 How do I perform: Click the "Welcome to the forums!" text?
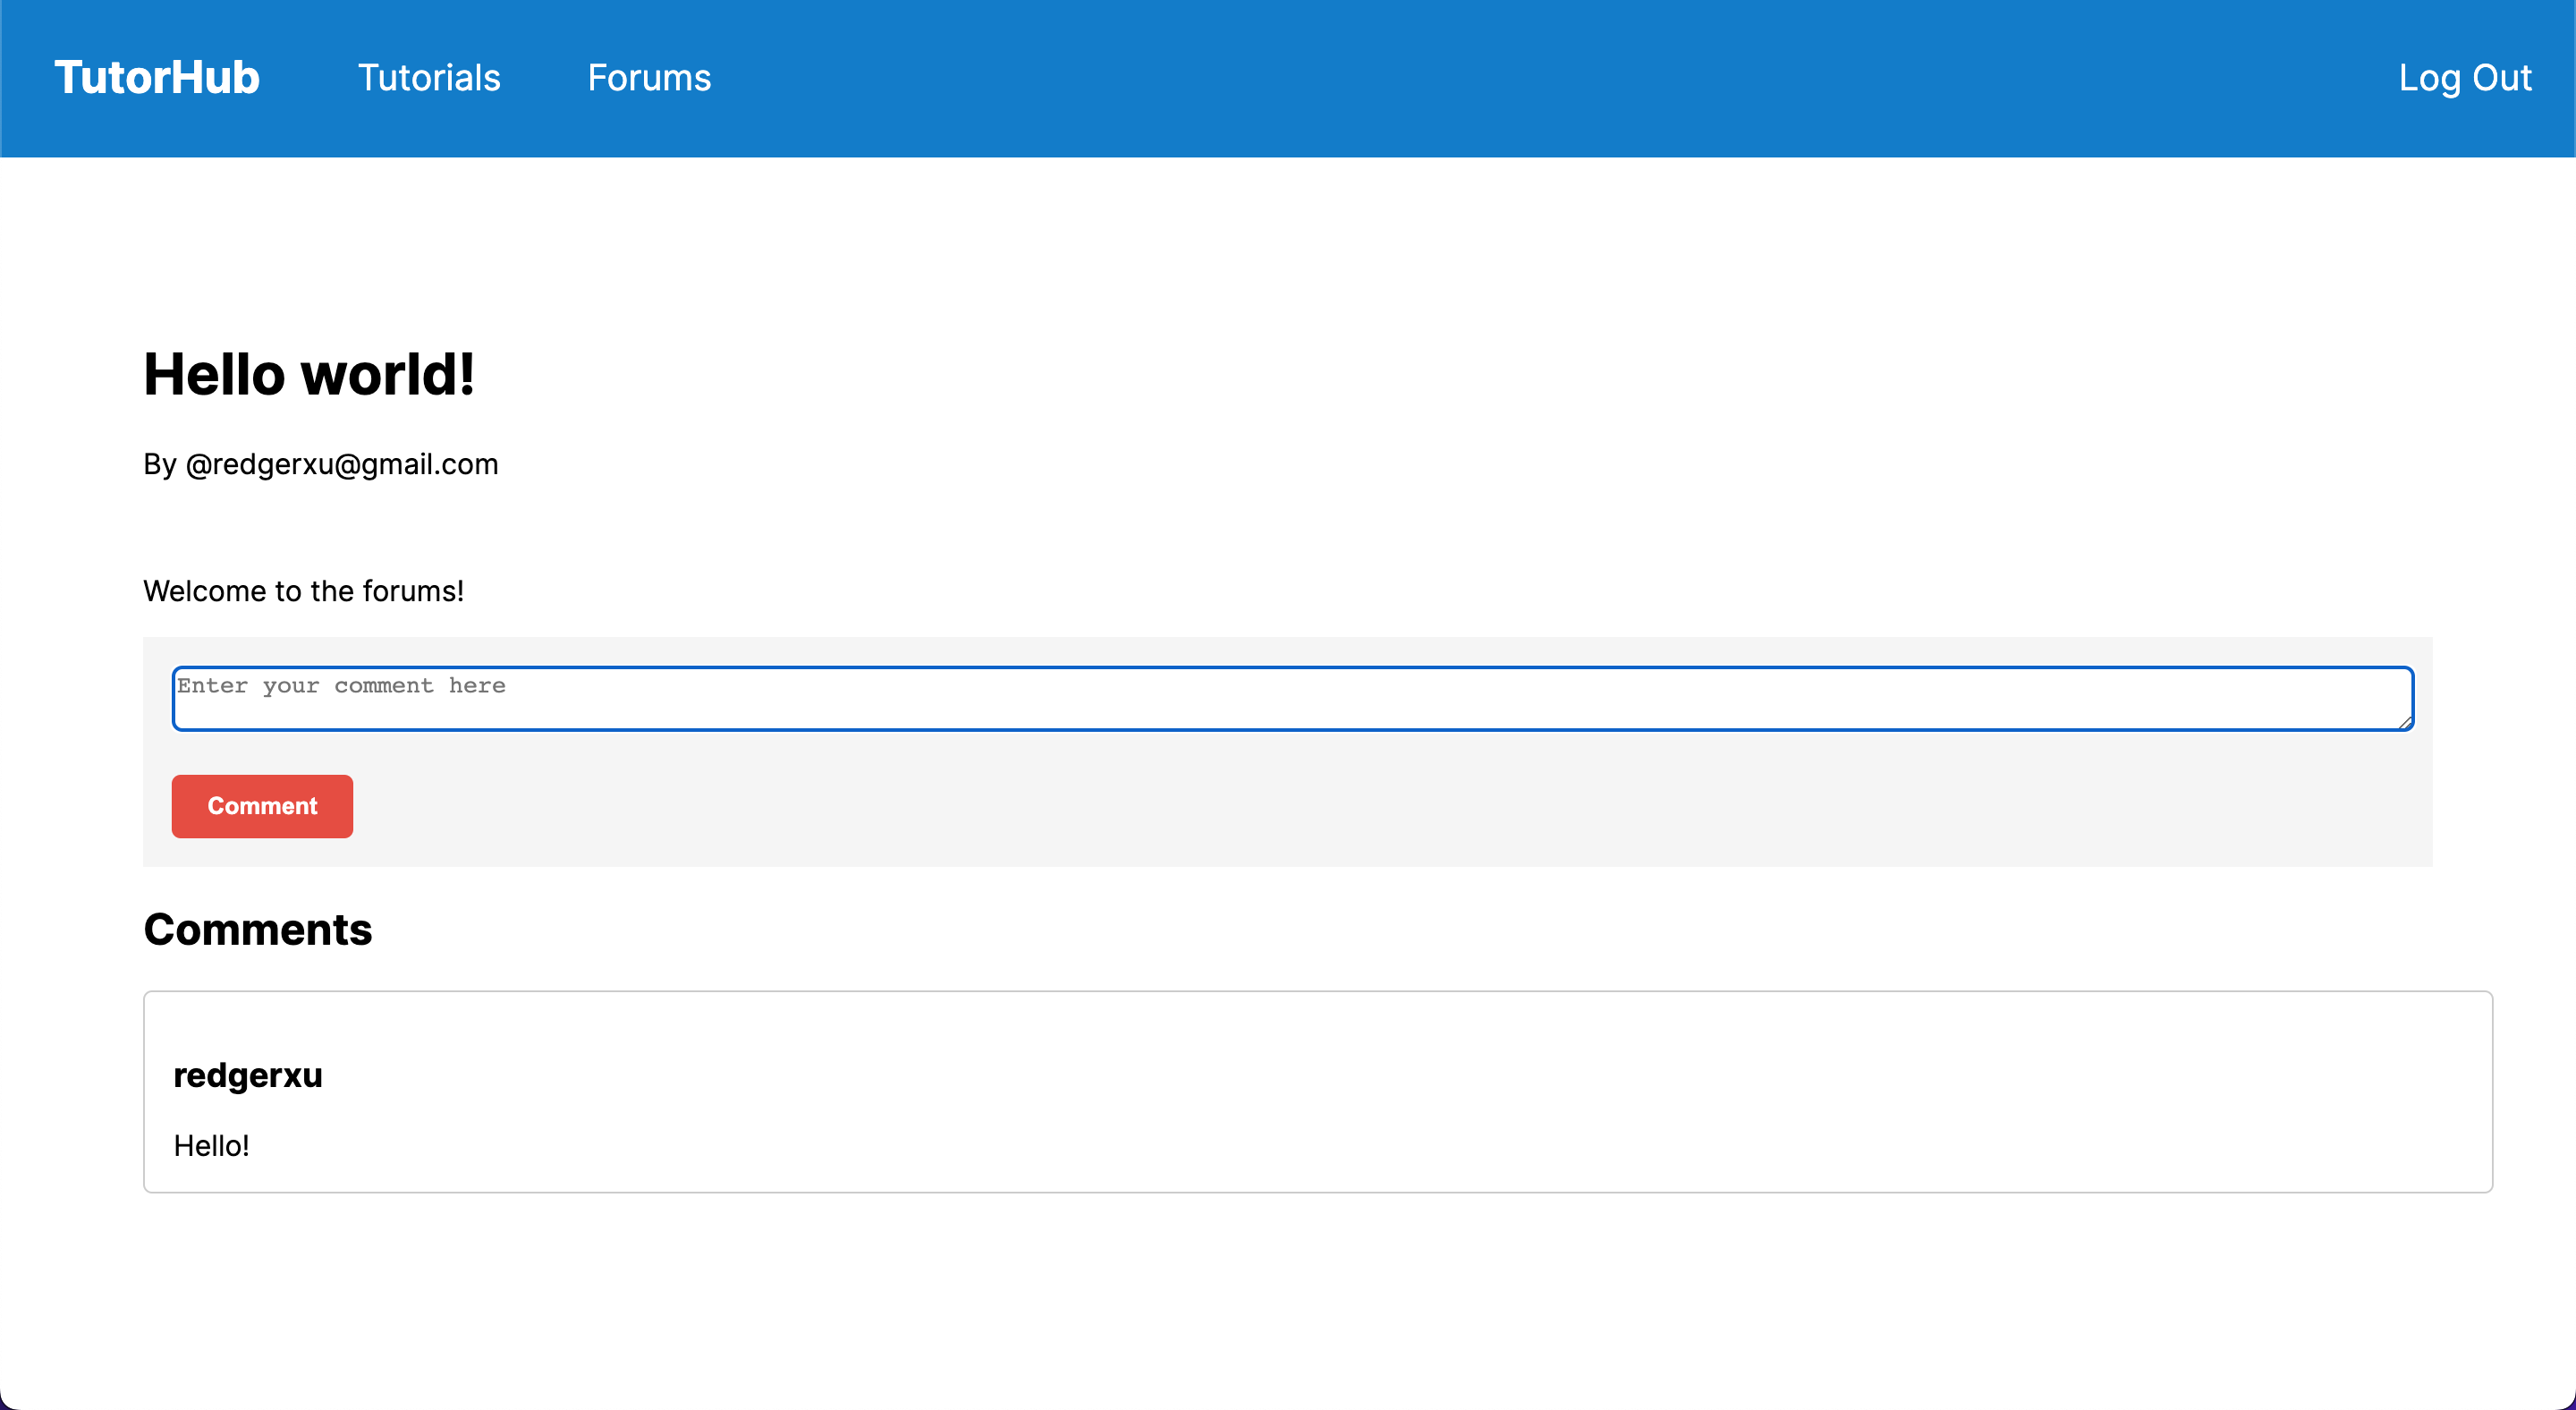coord(303,591)
